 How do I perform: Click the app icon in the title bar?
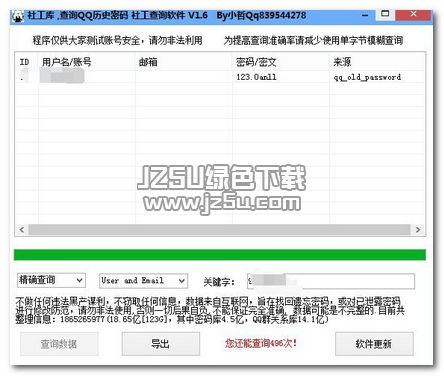click(x=18, y=16)
